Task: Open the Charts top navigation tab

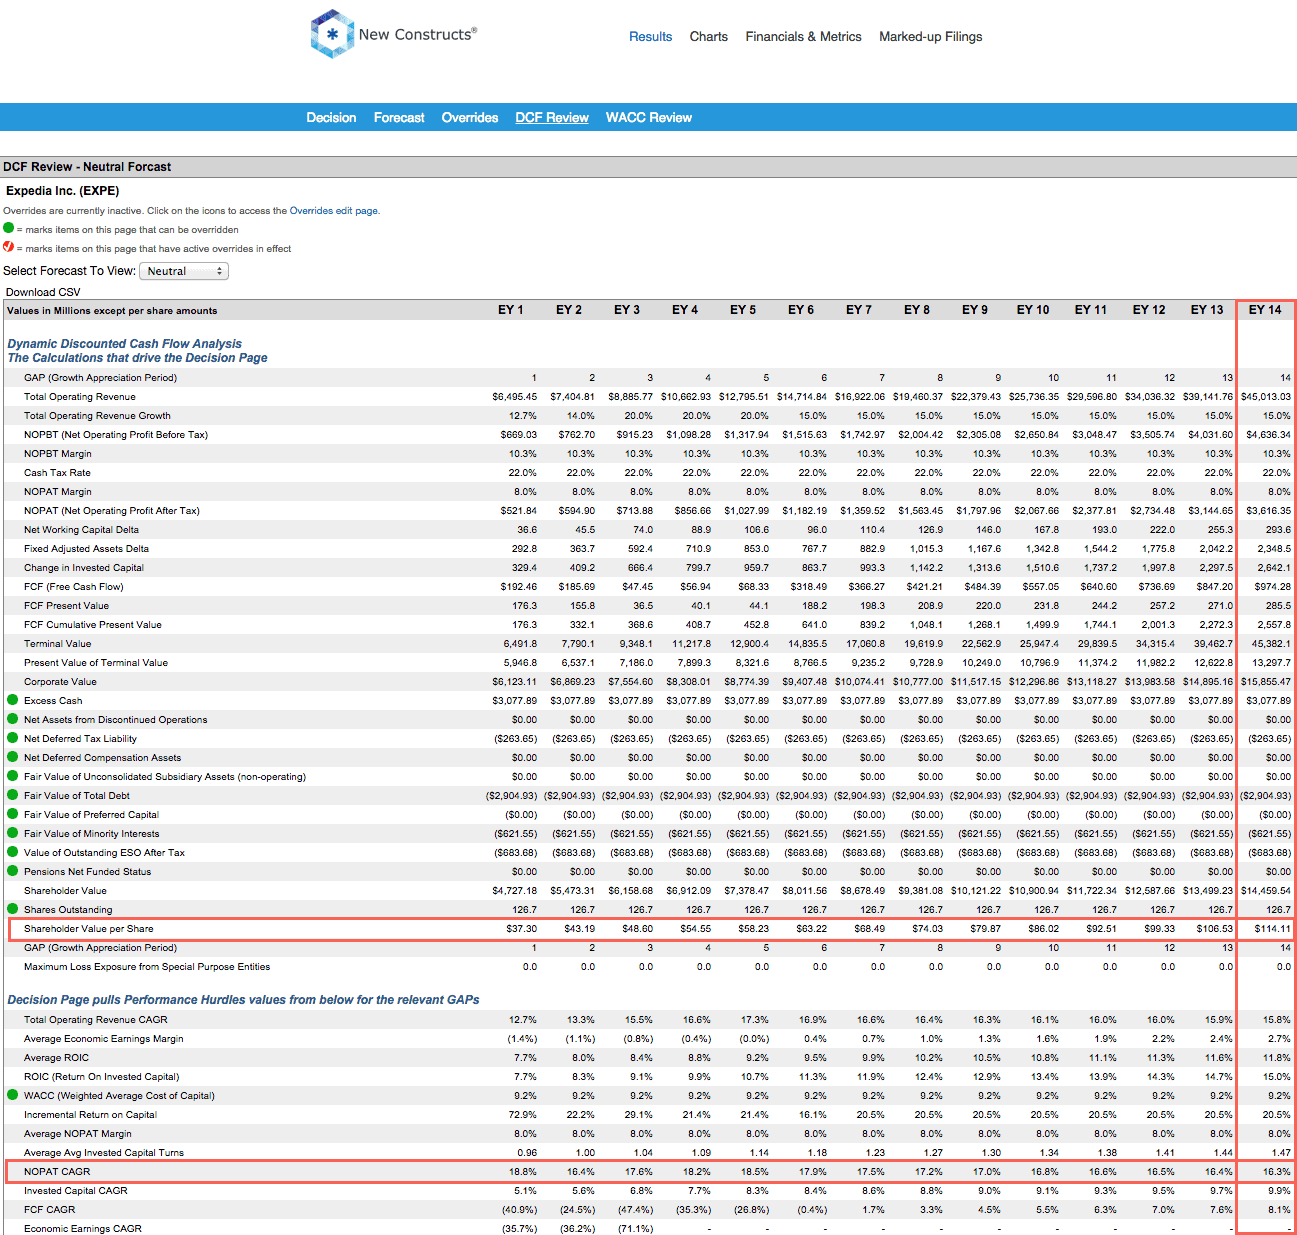Action: coord(708,37)
